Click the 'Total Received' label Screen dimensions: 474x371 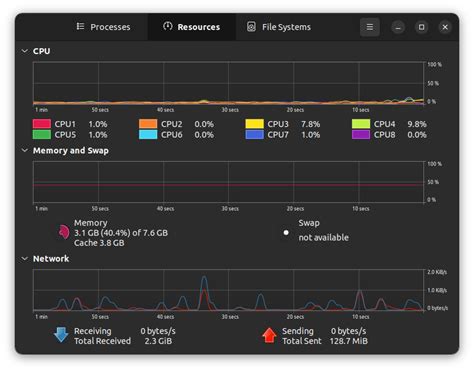(x=102, y=341)
